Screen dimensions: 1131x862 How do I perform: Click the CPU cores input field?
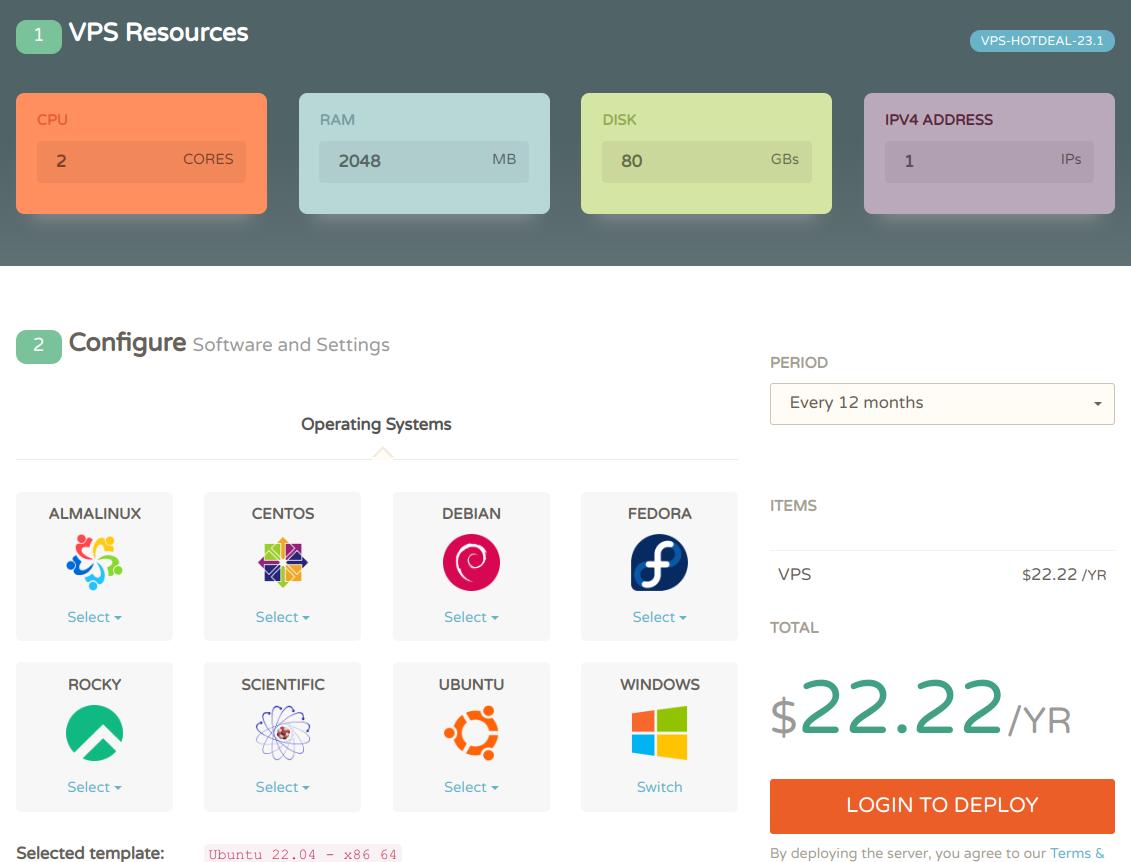pyautogui.click(x=141, y=161)
